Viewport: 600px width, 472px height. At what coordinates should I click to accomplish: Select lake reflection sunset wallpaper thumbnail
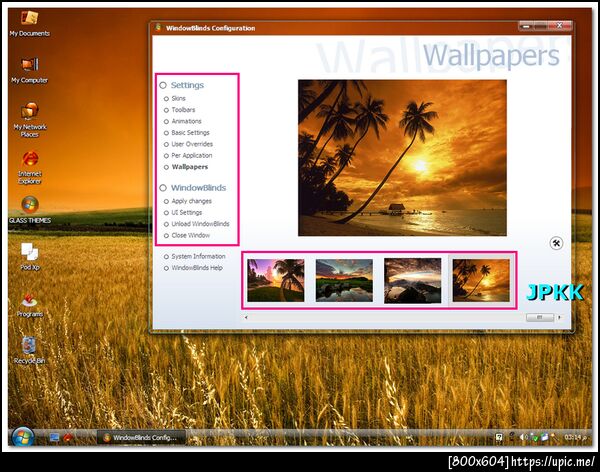(x=344, y=281)
